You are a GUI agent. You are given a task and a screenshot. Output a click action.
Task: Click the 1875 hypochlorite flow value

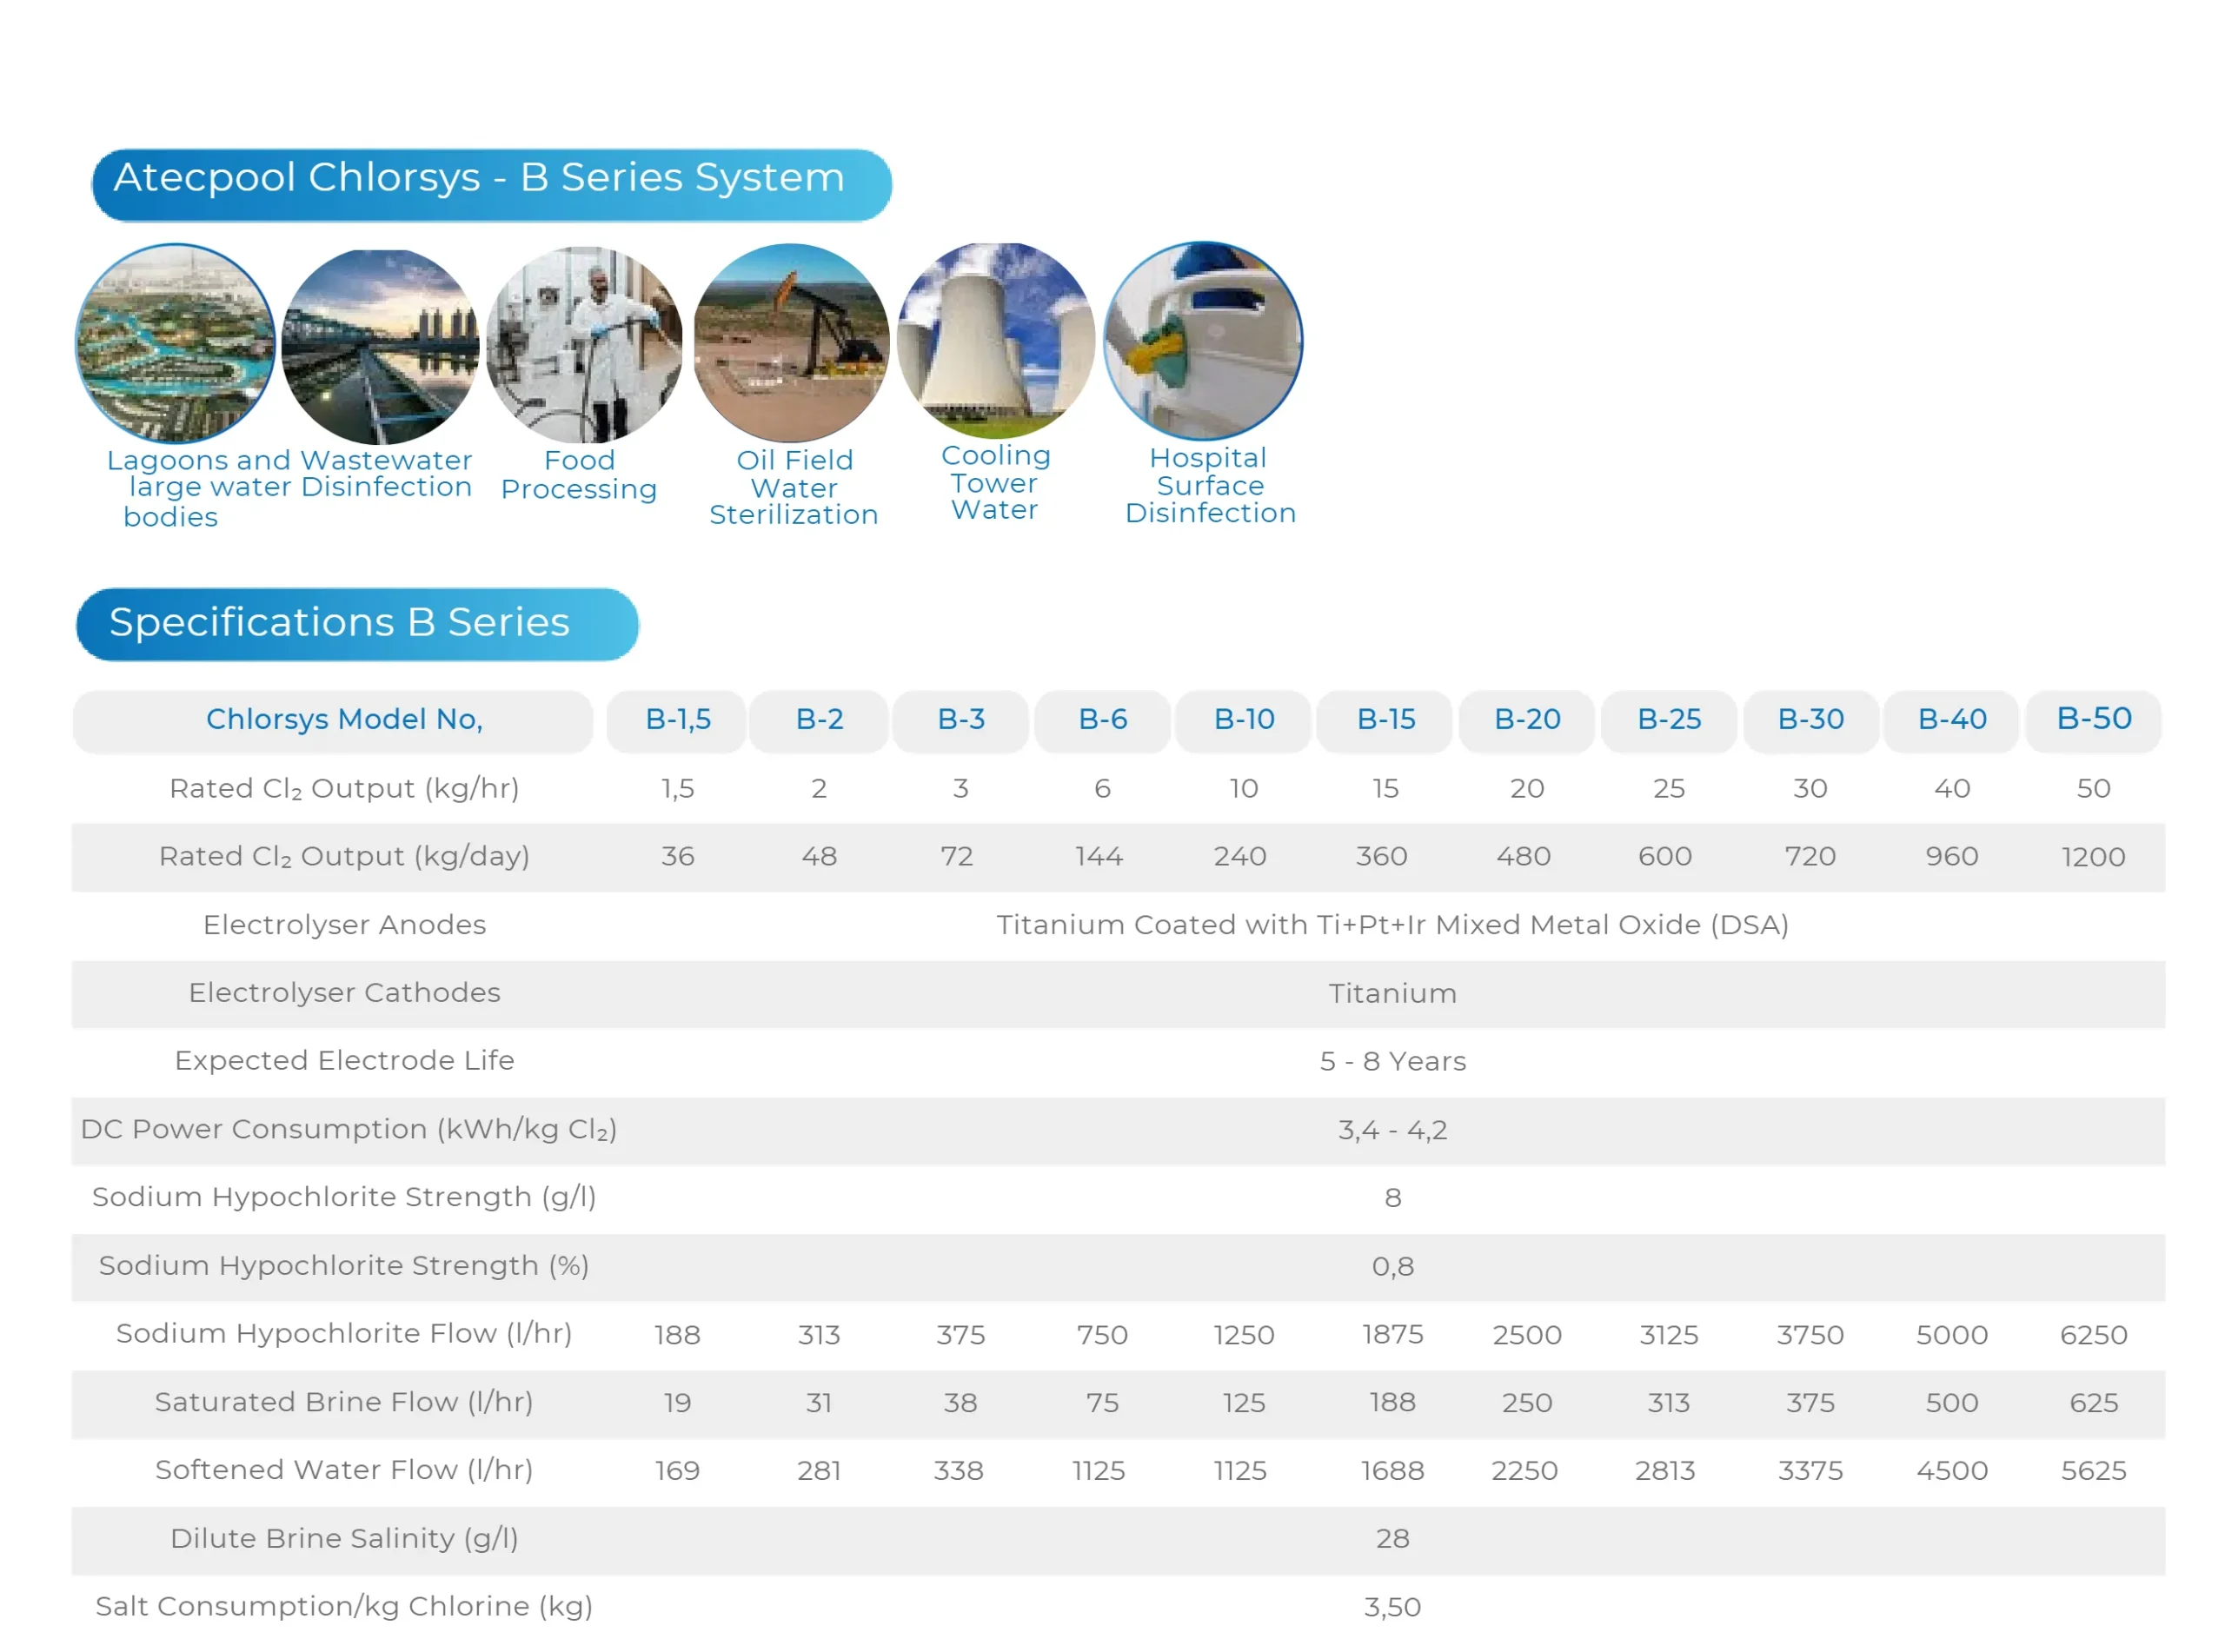point(1392,1335)
